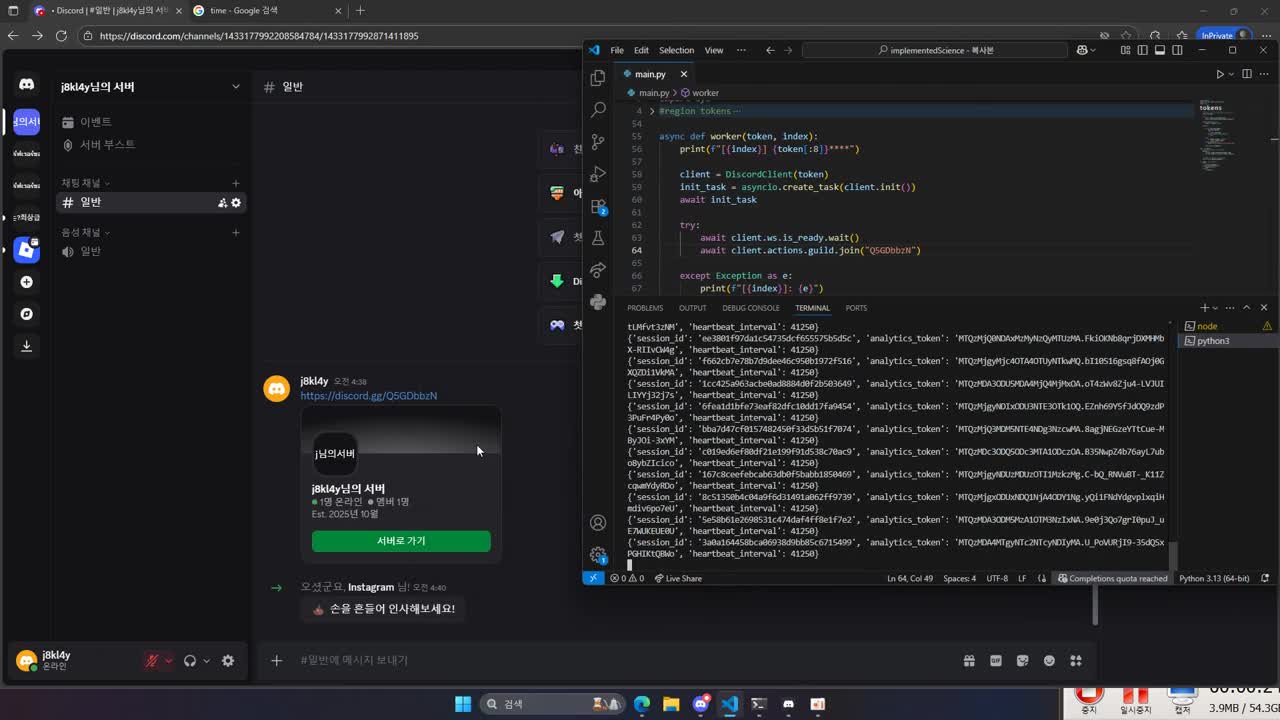This screenshot has height=720, width=1280.
Task: Add a server with plus icon
Action: point(27,282)
